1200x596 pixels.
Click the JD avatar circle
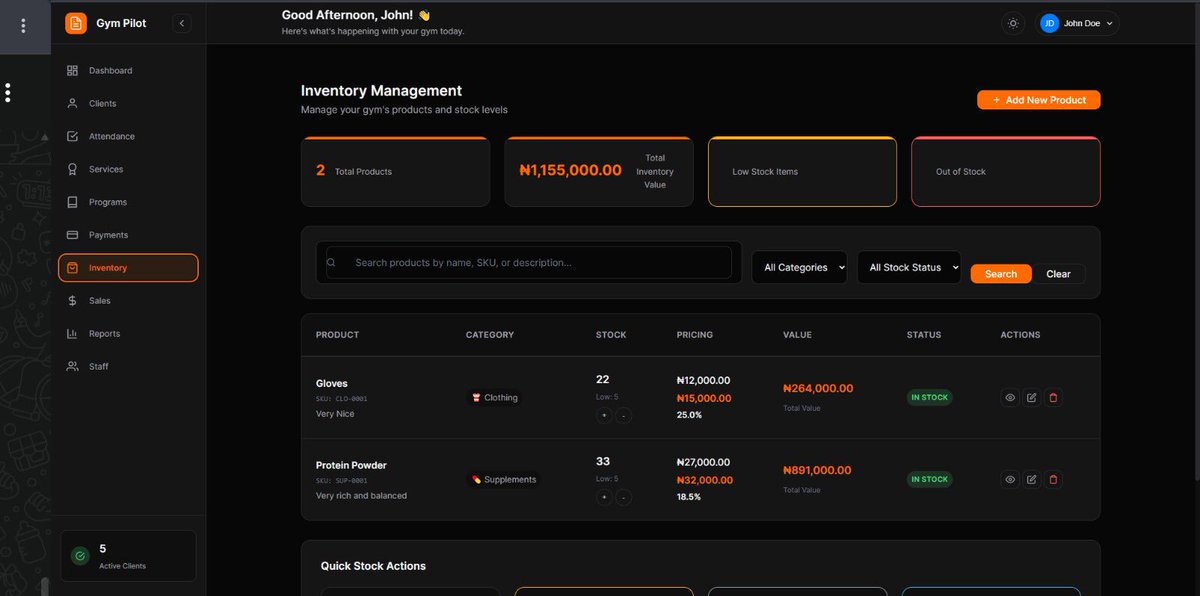coord(1049,23)
